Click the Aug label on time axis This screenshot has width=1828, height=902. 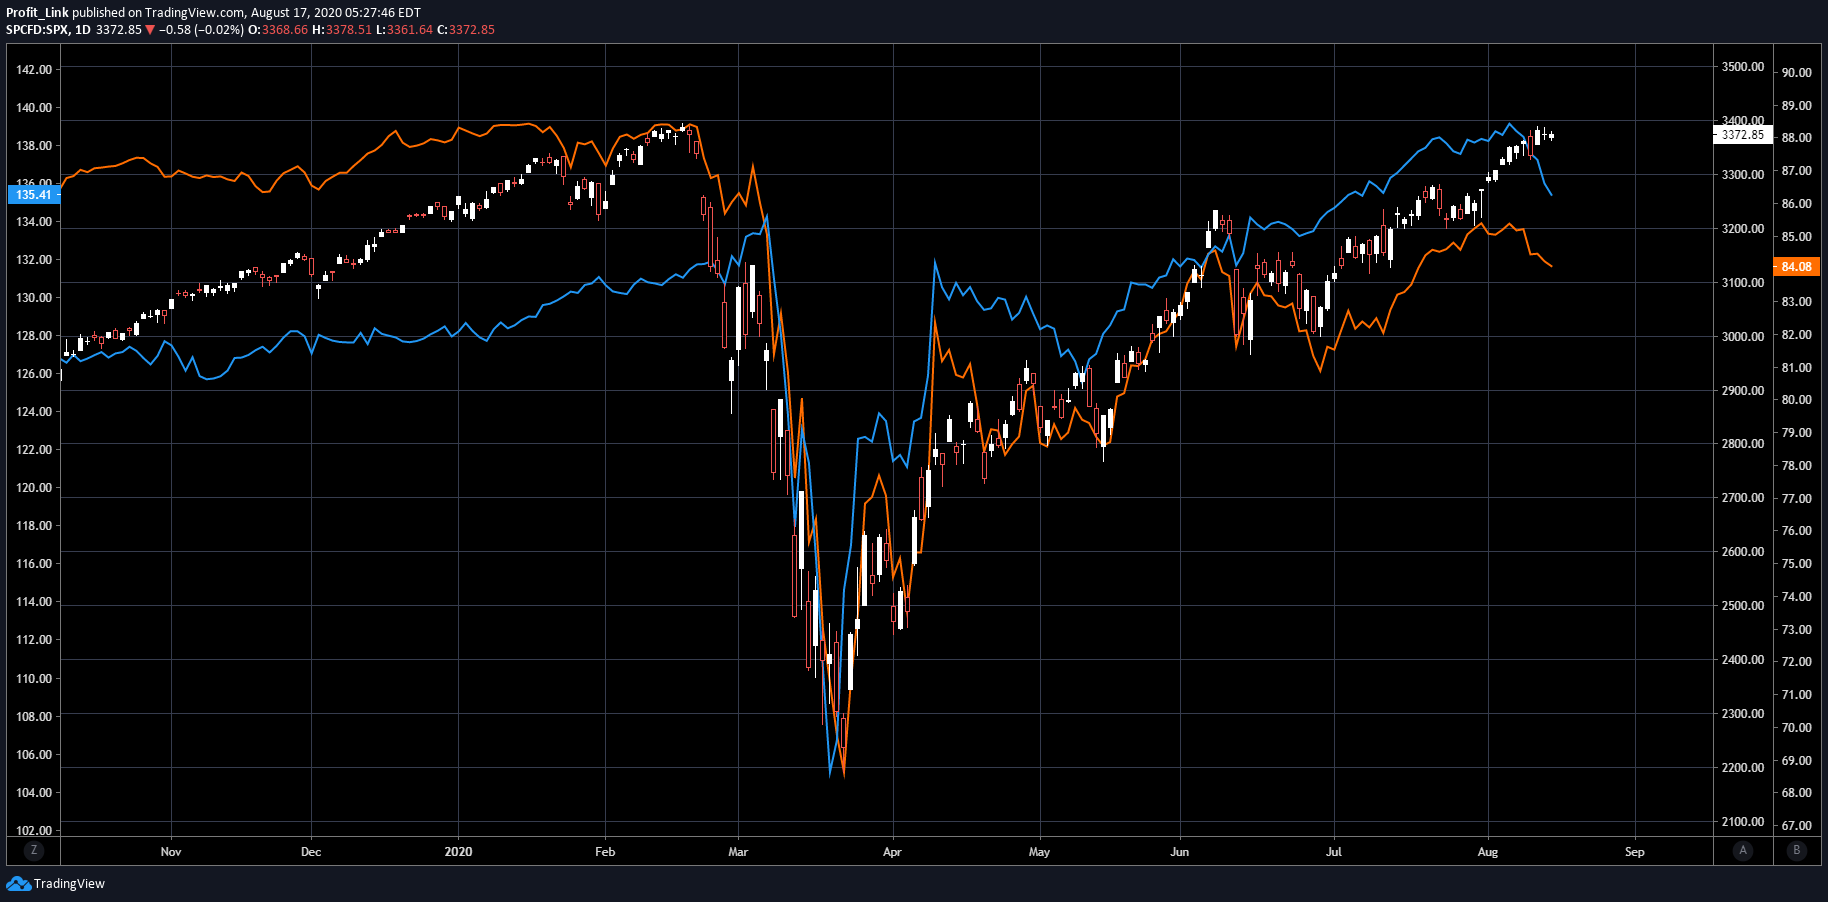coord(1488,852)
